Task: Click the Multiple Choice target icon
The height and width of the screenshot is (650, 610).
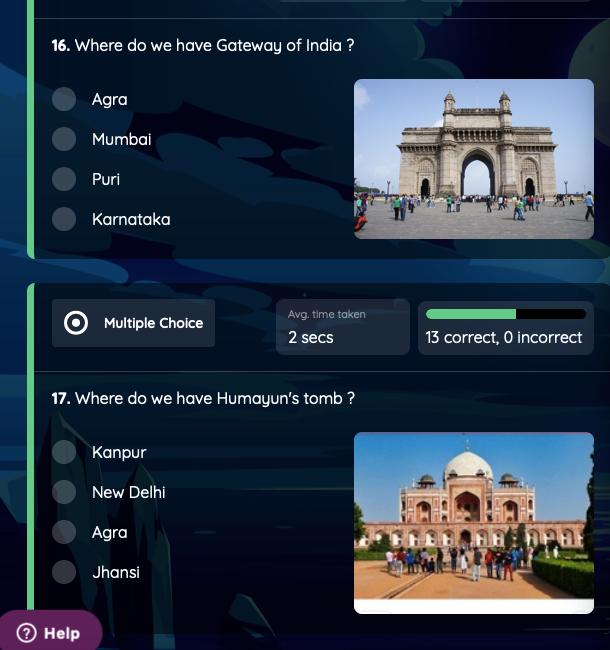Action: tap(76, 323)
